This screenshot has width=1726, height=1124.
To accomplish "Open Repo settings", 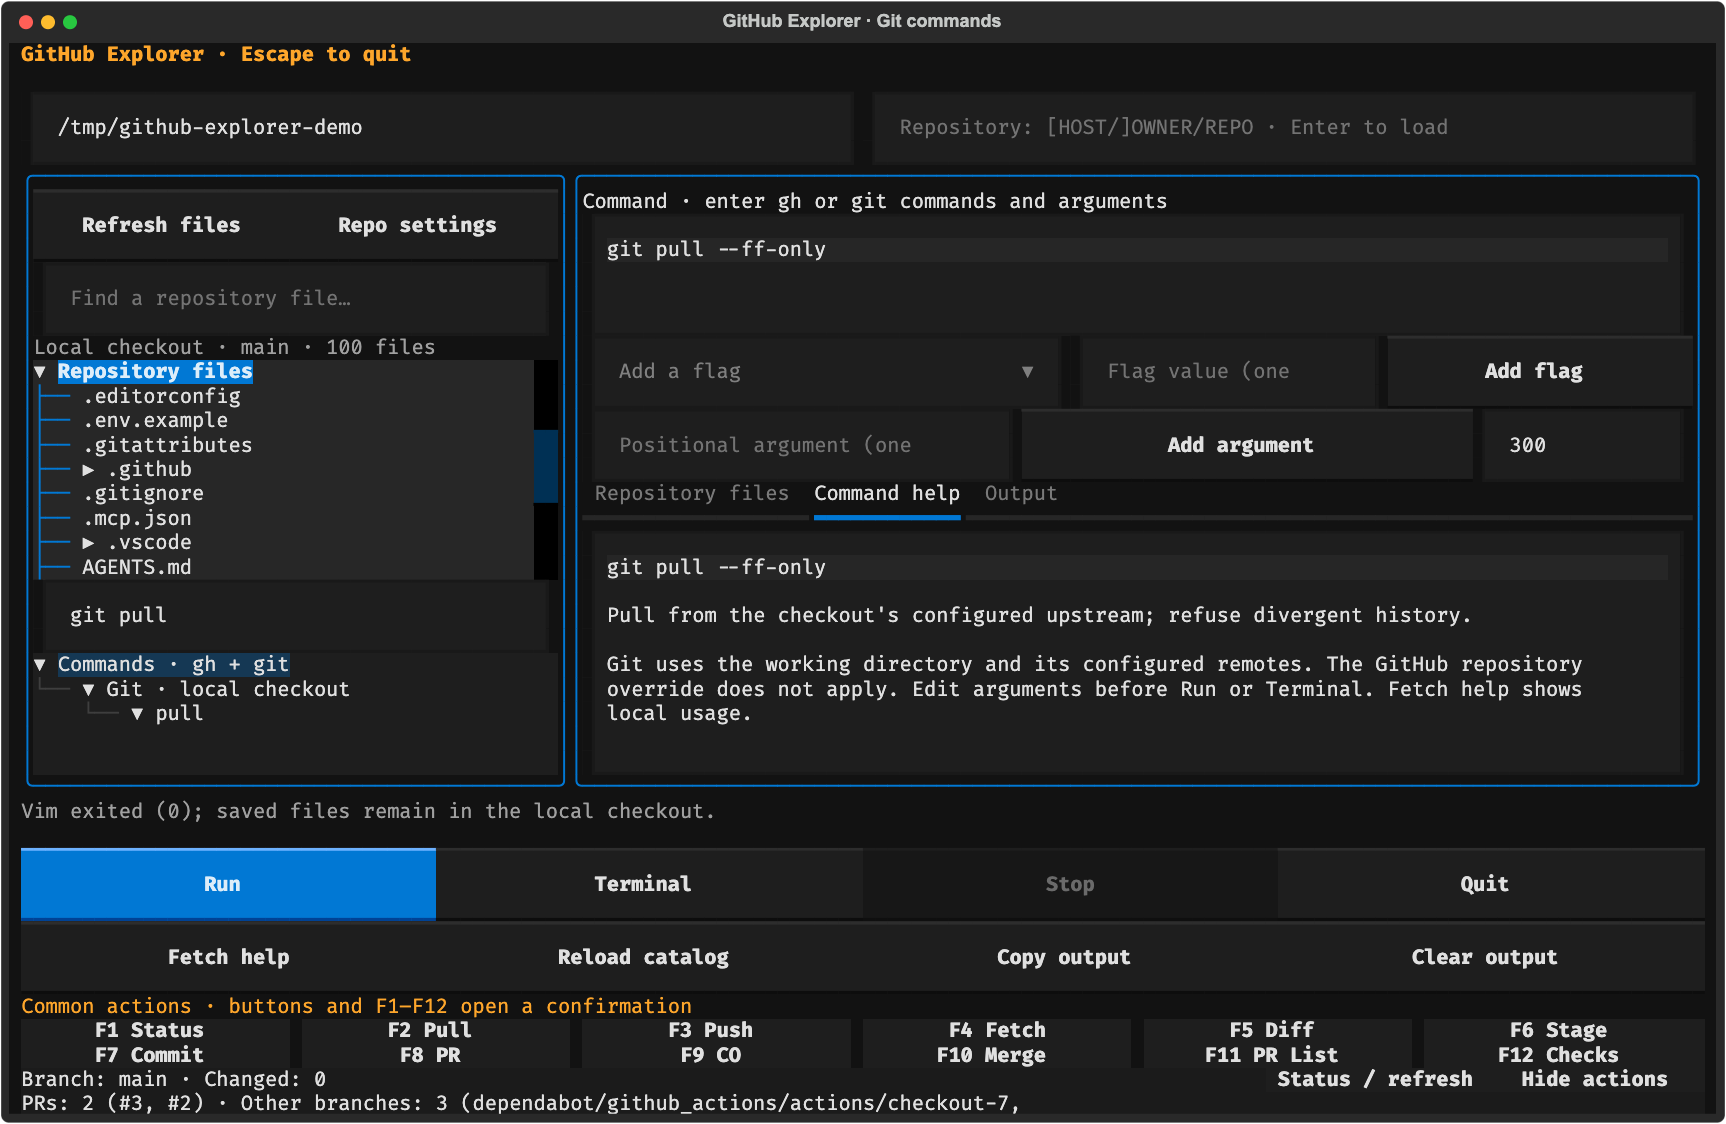I will 417,225.
